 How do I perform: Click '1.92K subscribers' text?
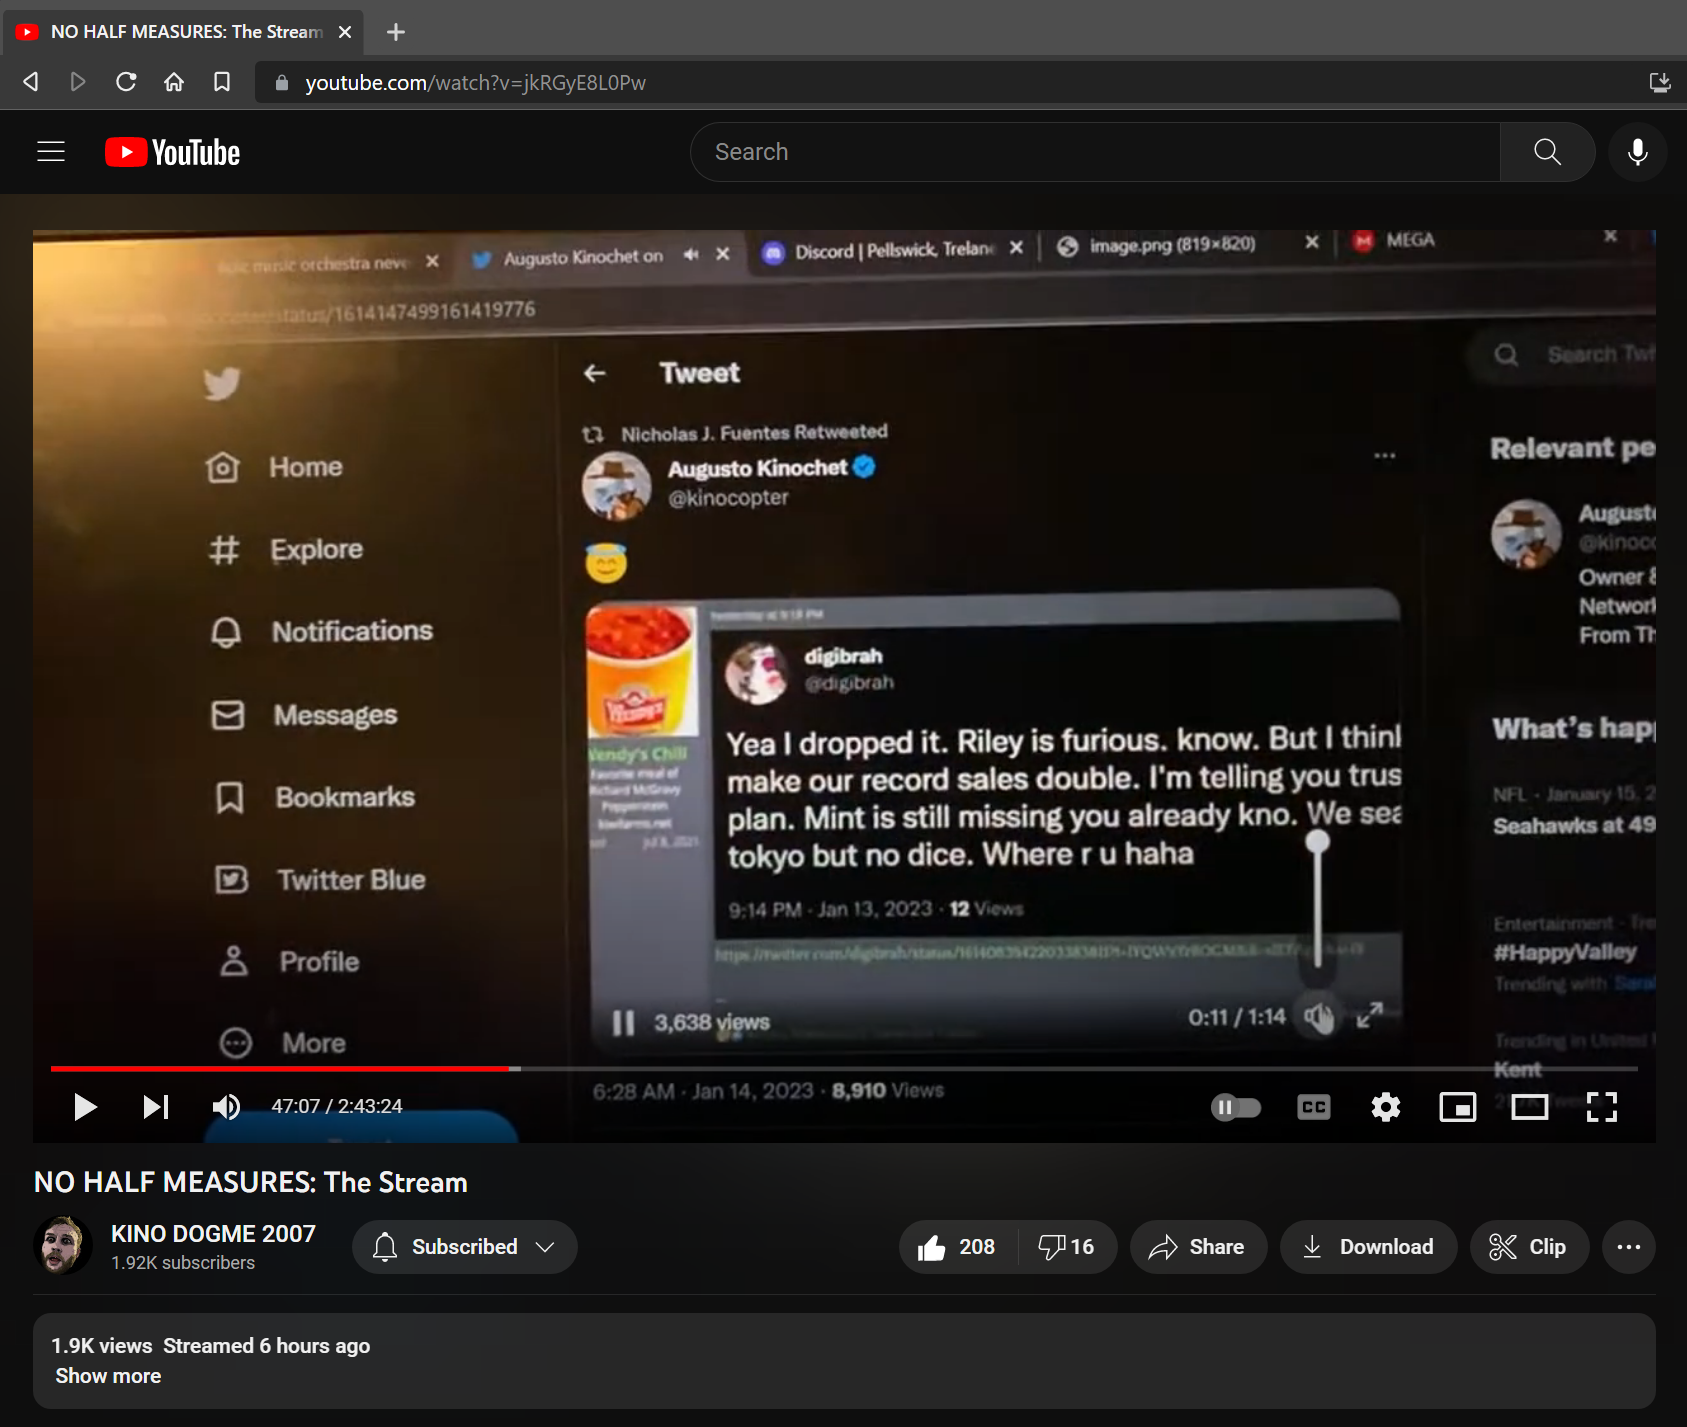(183, 1263)
